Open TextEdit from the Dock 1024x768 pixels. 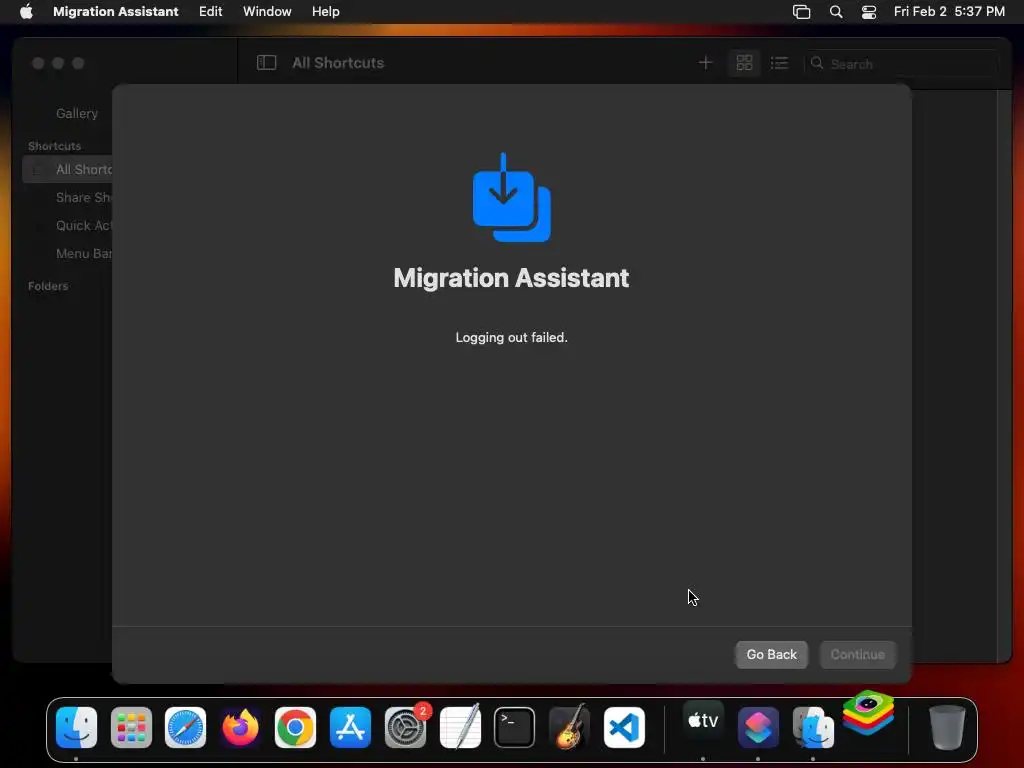460,728
